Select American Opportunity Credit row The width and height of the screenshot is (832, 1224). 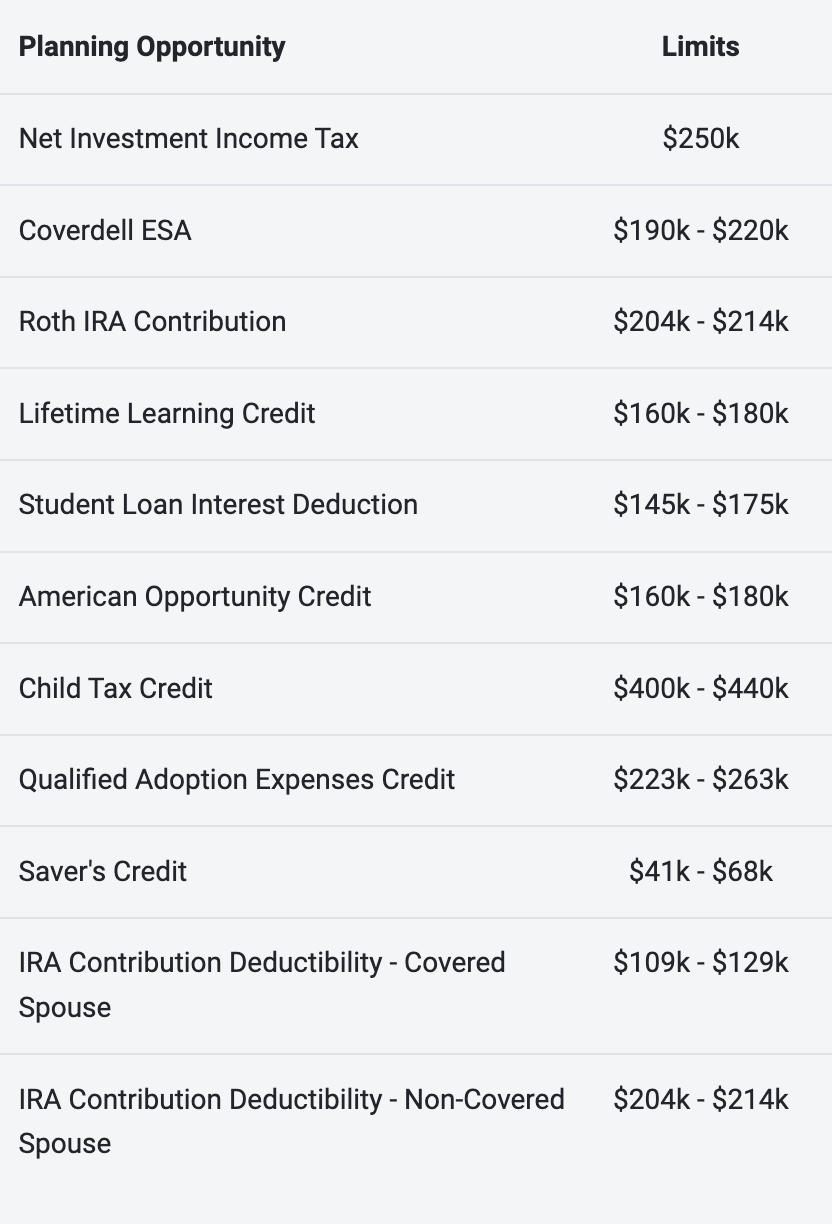coord(416,597)
